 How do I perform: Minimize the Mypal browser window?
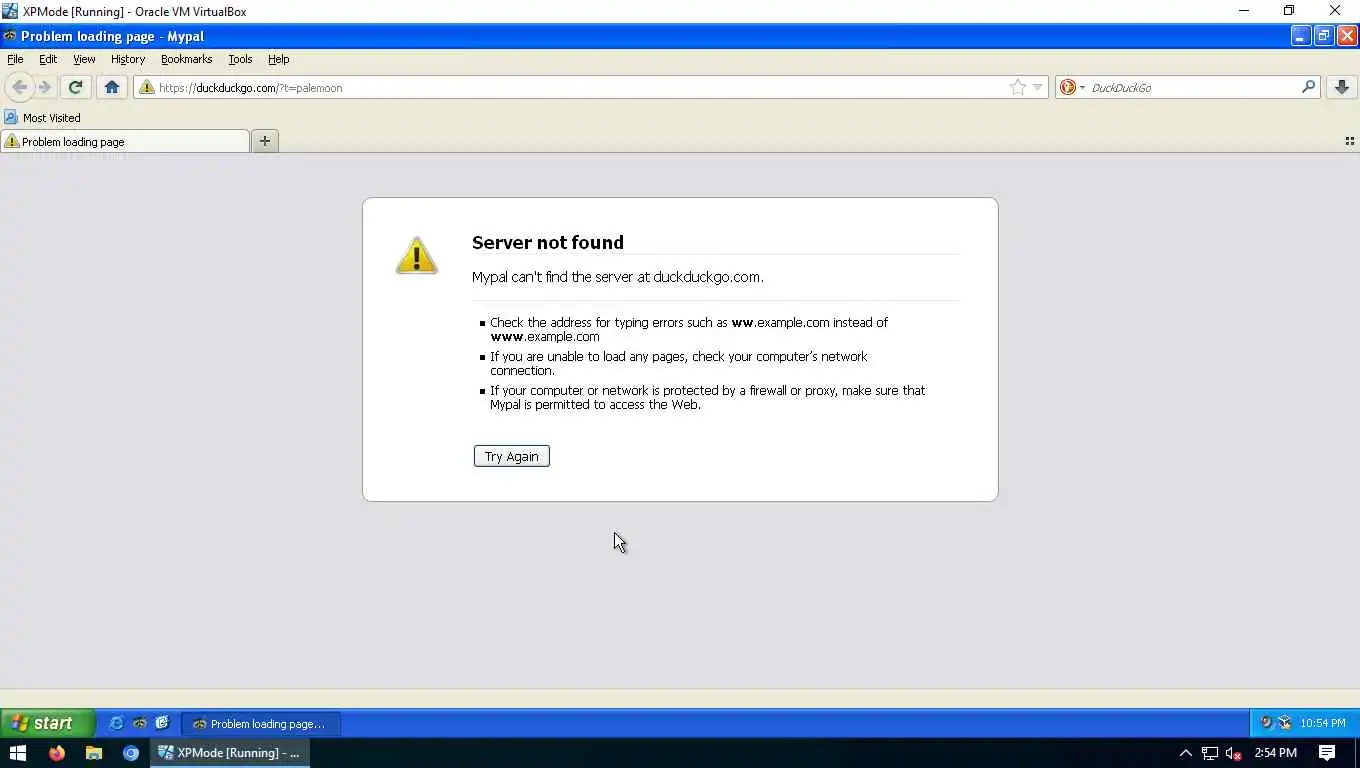point(1300,36)
